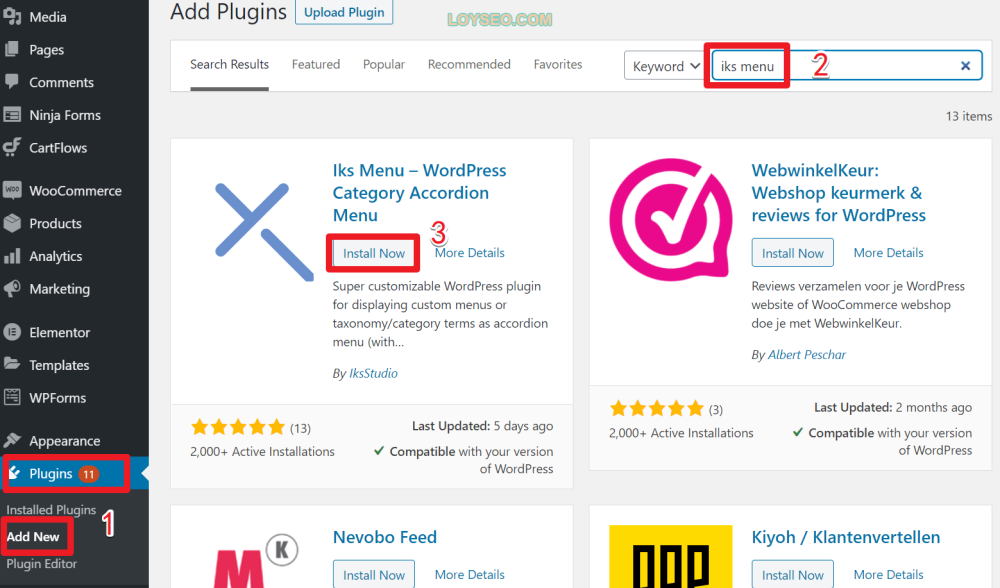
Task: Select Add New under Plugins
Action: tap(33, 537)
